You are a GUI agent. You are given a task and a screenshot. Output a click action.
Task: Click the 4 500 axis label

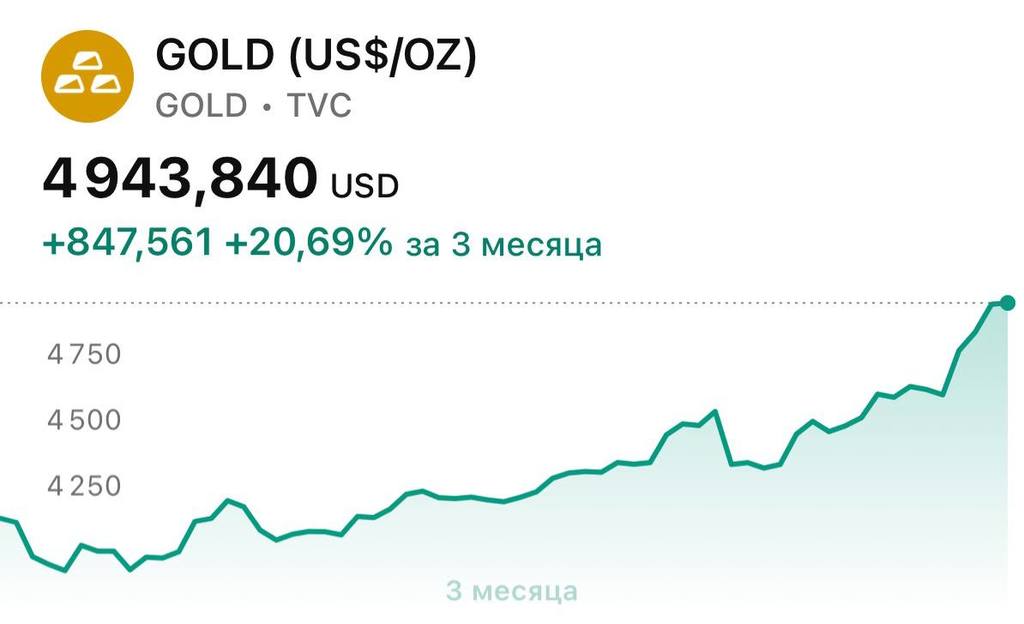[84, 419]
